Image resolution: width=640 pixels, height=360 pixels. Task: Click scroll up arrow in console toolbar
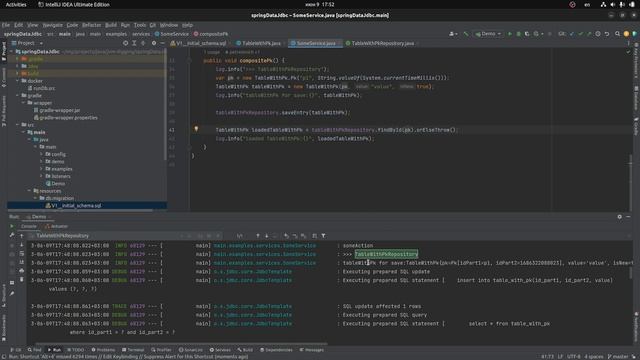(x=22, y=236)
